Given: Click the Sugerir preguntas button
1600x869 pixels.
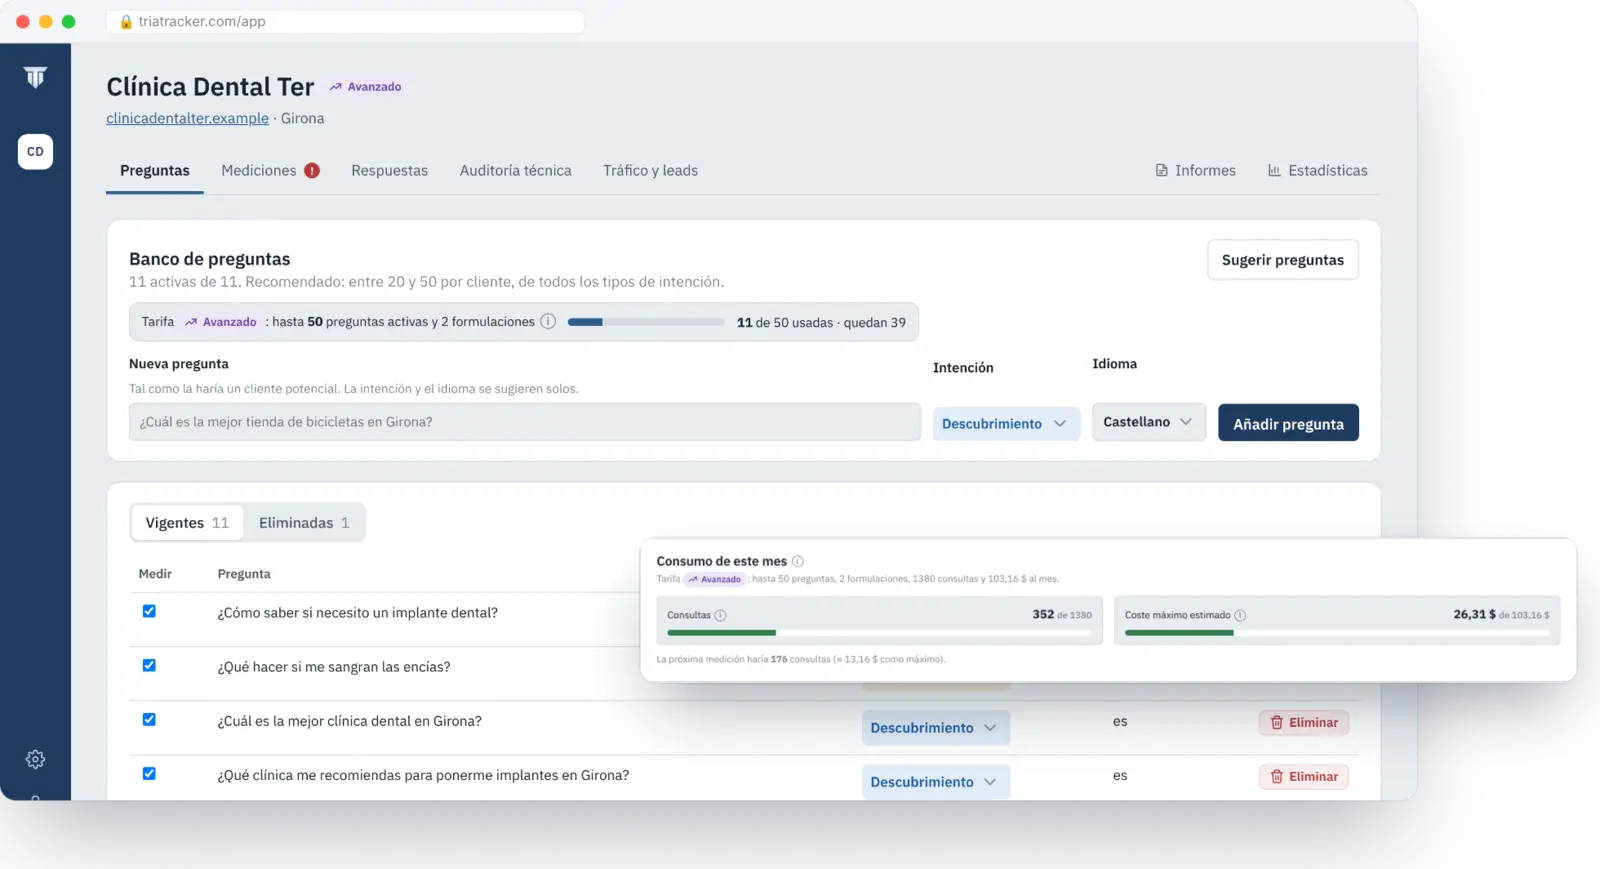Looking at the screenshot, I should pyautogui.click(x=1283, y=260).
